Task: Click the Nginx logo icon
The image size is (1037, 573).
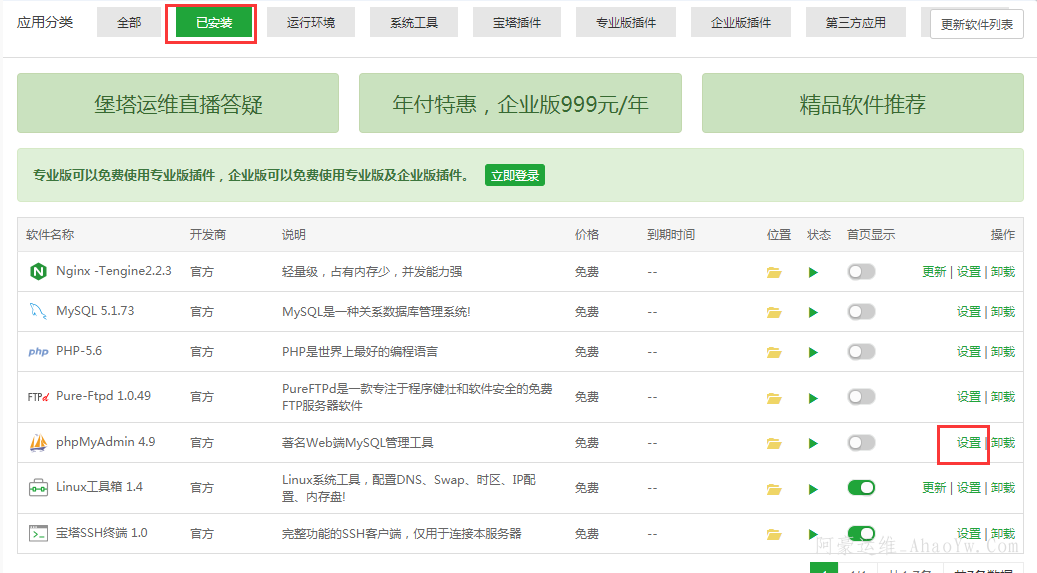Action: [x=38, y=271]
